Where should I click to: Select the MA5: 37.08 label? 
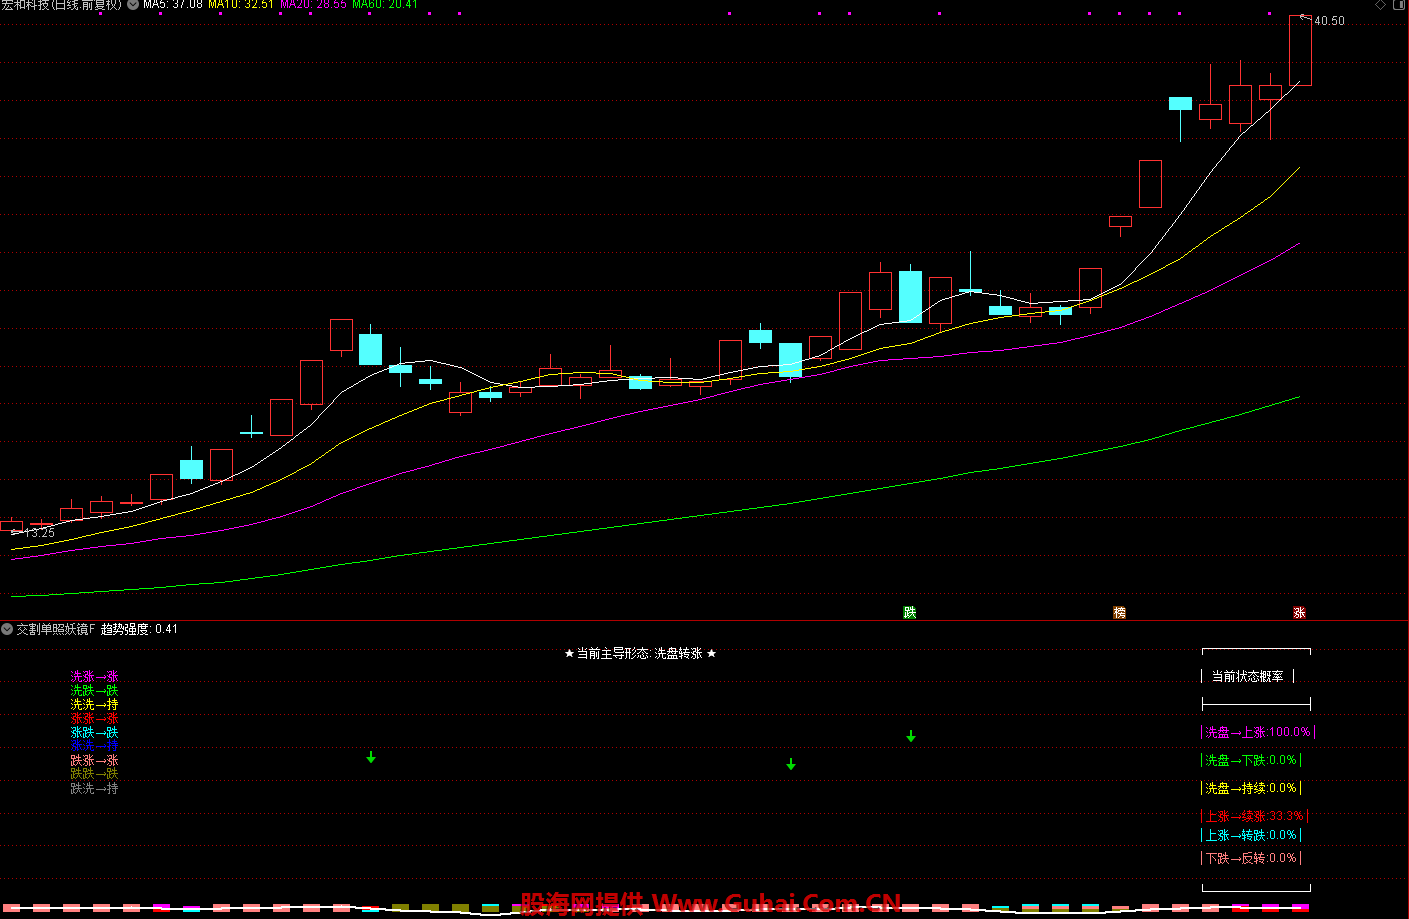coord(173,5)
